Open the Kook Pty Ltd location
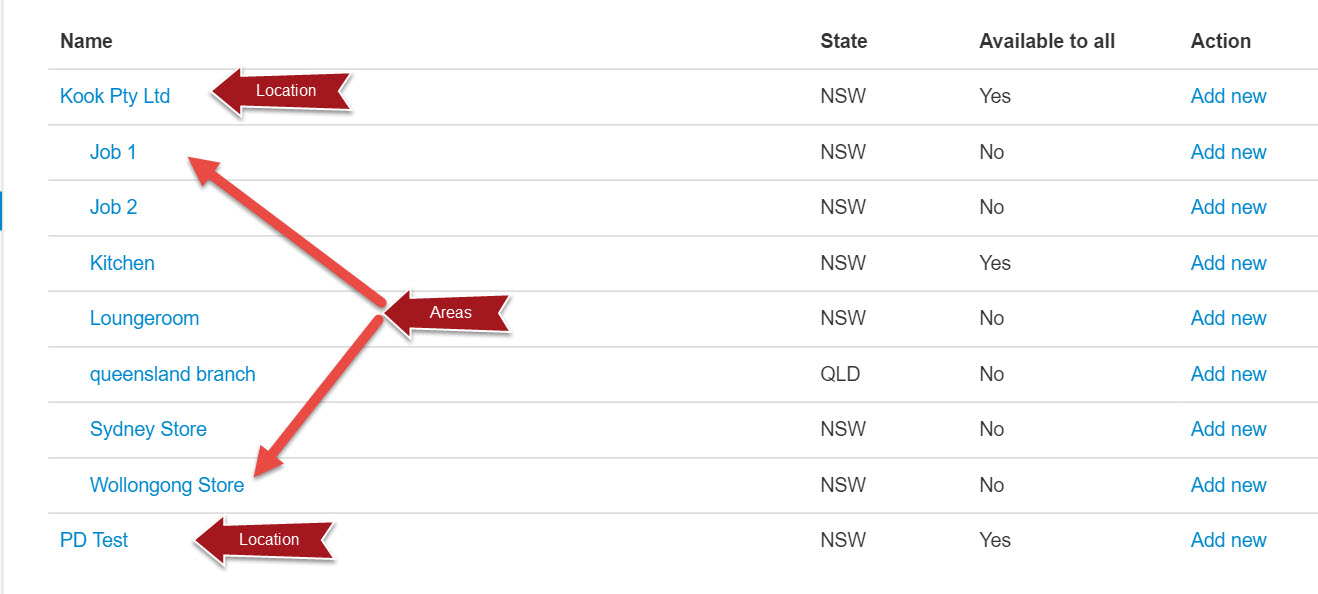1318x594 pixels. tap(115, 96)
